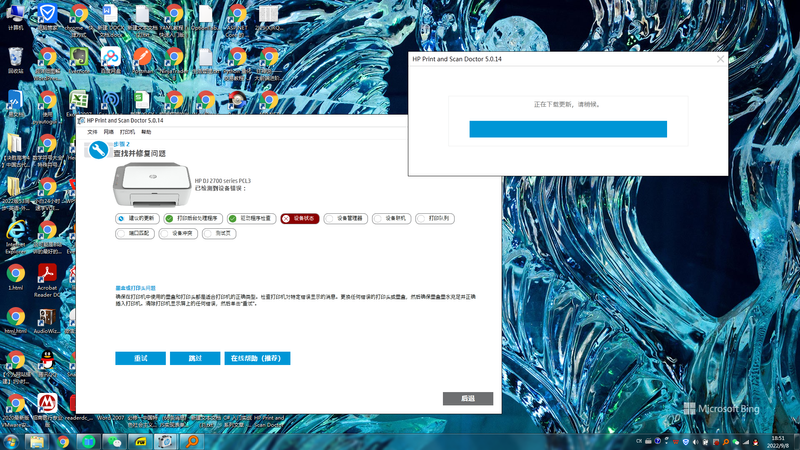Screen dimensions: 800x450
Task: Click the blue ink or printhead problem heading
Action: [135, 288]
